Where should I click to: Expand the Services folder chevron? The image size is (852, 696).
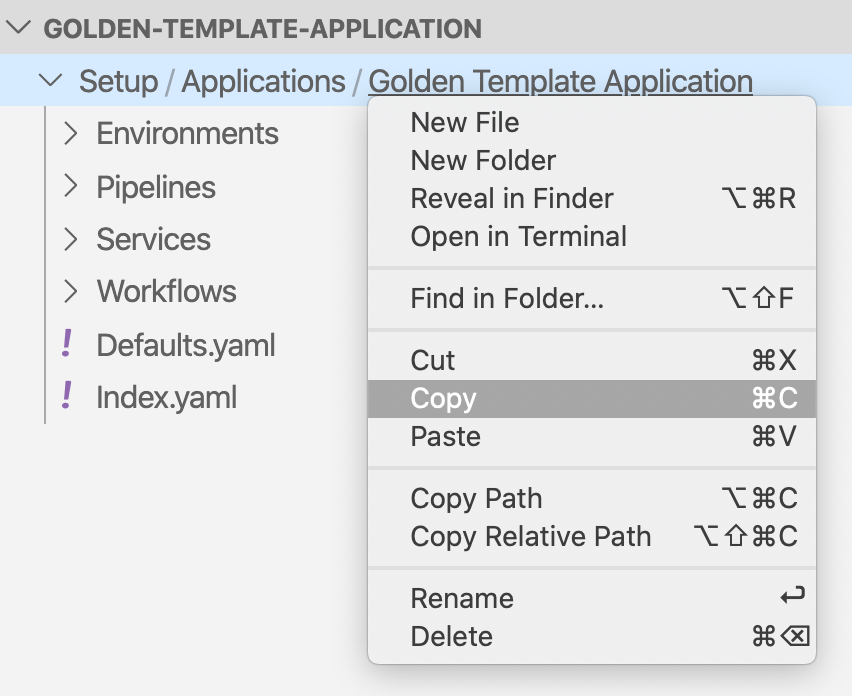coord(71,239)
